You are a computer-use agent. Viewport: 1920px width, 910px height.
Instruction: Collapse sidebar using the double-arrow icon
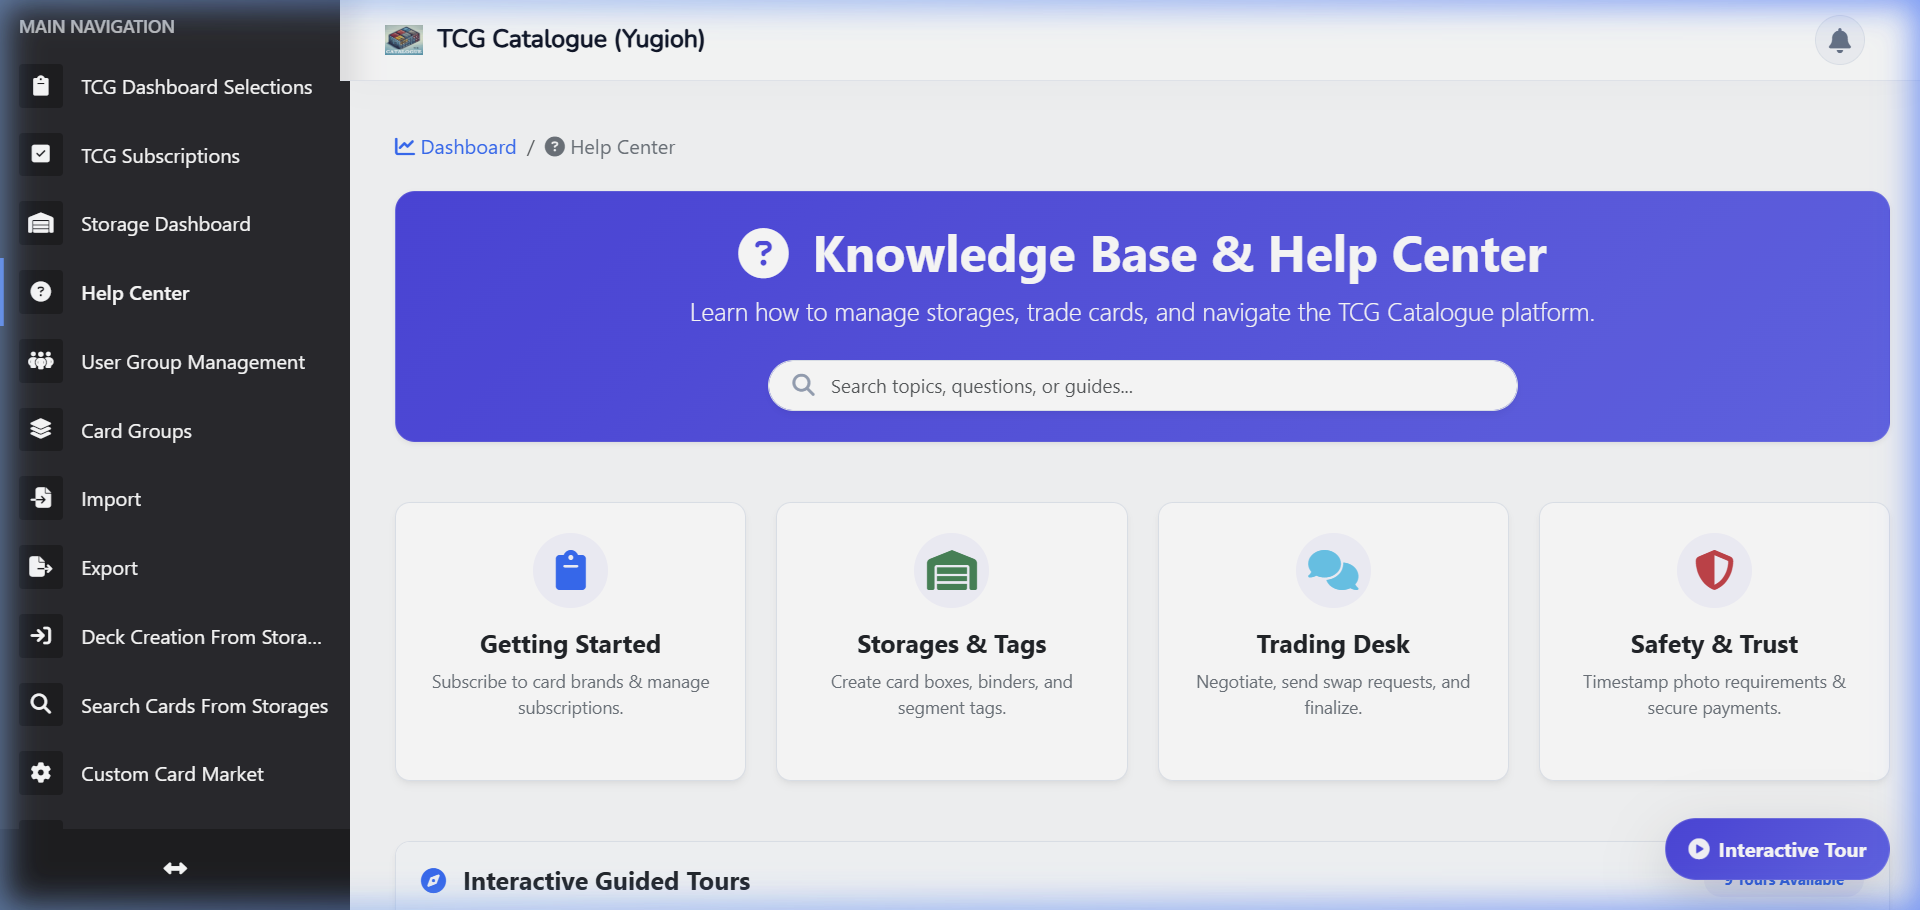pos(175,868)
